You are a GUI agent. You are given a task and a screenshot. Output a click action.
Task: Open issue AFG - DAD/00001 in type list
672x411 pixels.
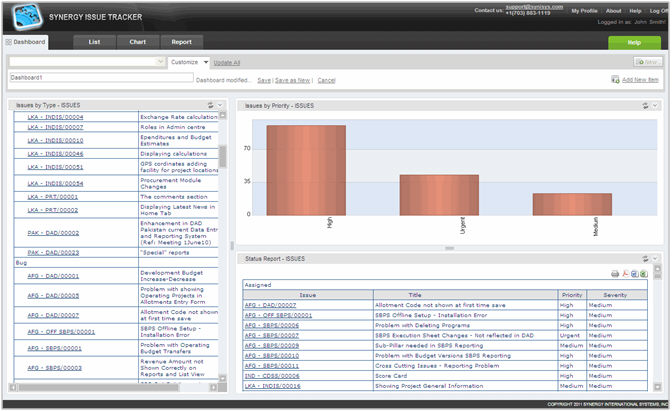(53, 276)
